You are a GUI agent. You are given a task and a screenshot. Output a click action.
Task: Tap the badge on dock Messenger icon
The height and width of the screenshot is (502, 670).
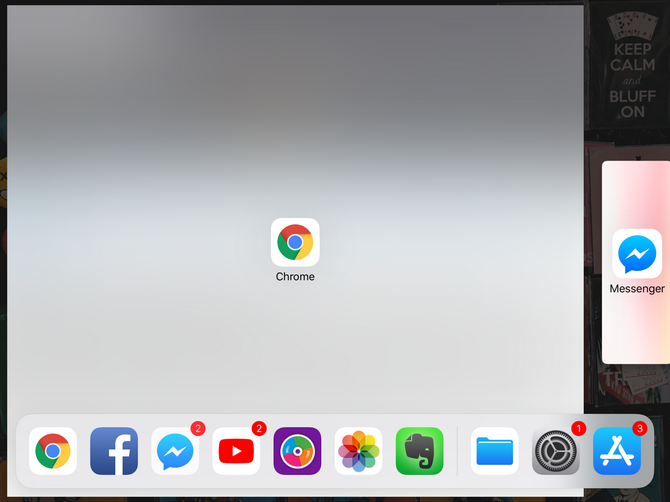(198, 429)
